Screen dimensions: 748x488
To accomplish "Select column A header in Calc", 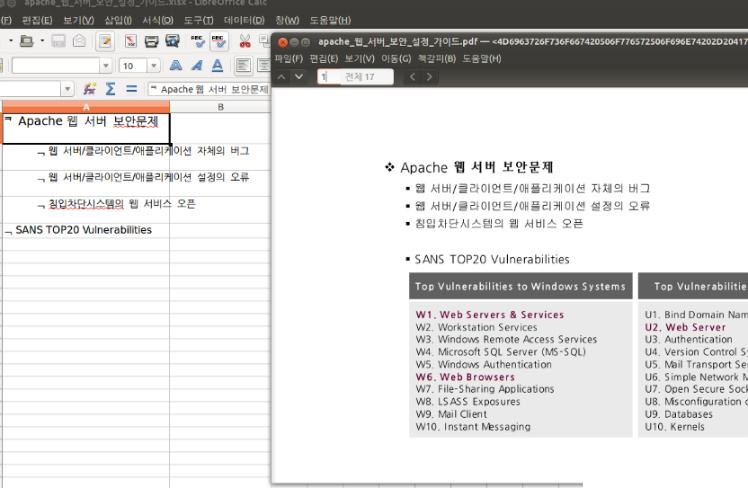I will [x=86, y=107].
